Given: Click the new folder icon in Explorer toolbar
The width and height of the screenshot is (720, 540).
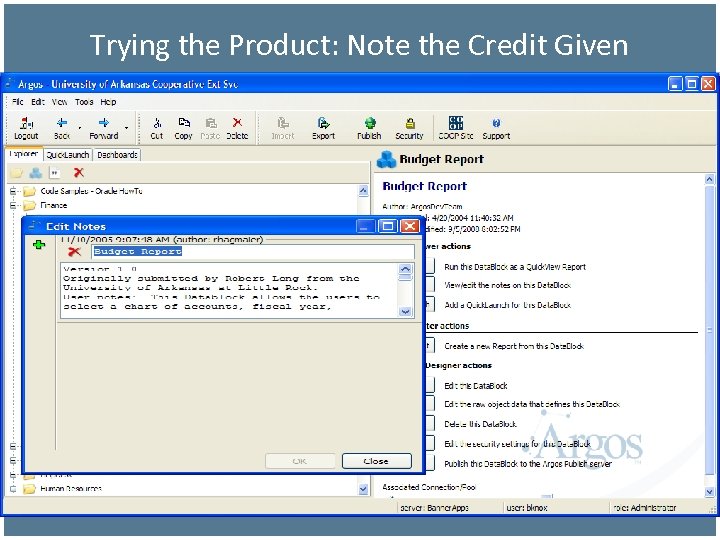Looking at the screenshot, I should (x=17, y=173).
